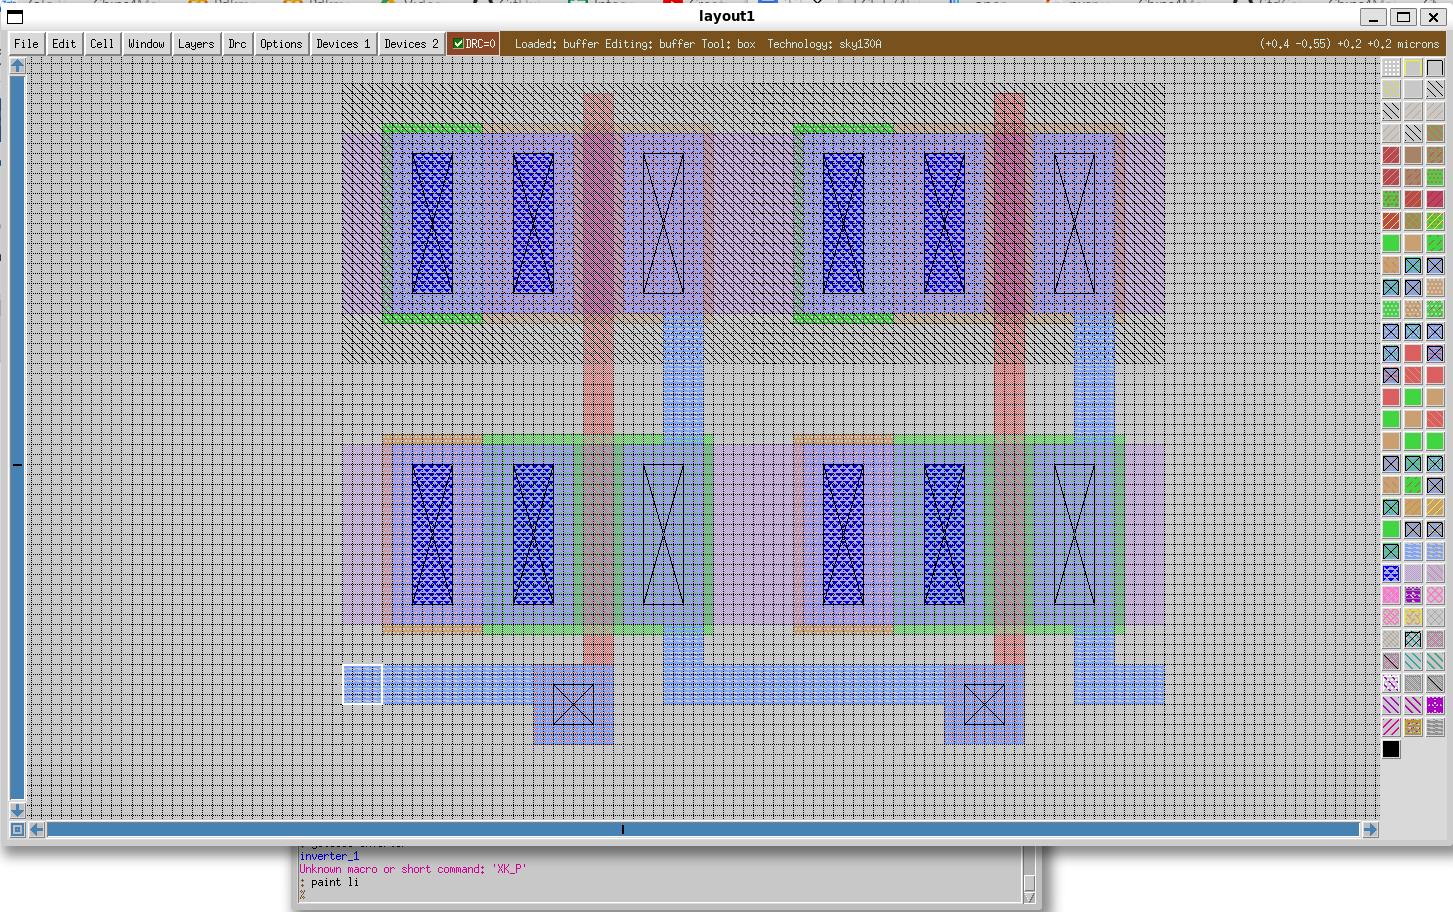Pick the blue triangles pattern layer swatch

[x=1391, y=573]
